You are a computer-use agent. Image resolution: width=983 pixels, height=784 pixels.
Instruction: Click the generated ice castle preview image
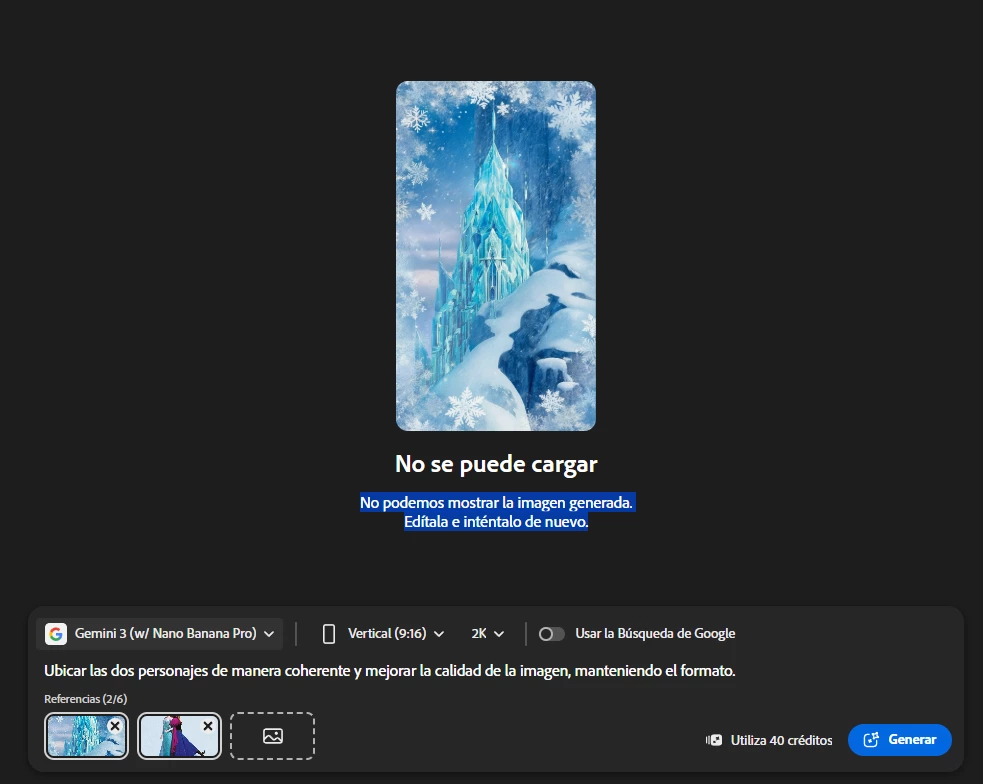point(496,256)
